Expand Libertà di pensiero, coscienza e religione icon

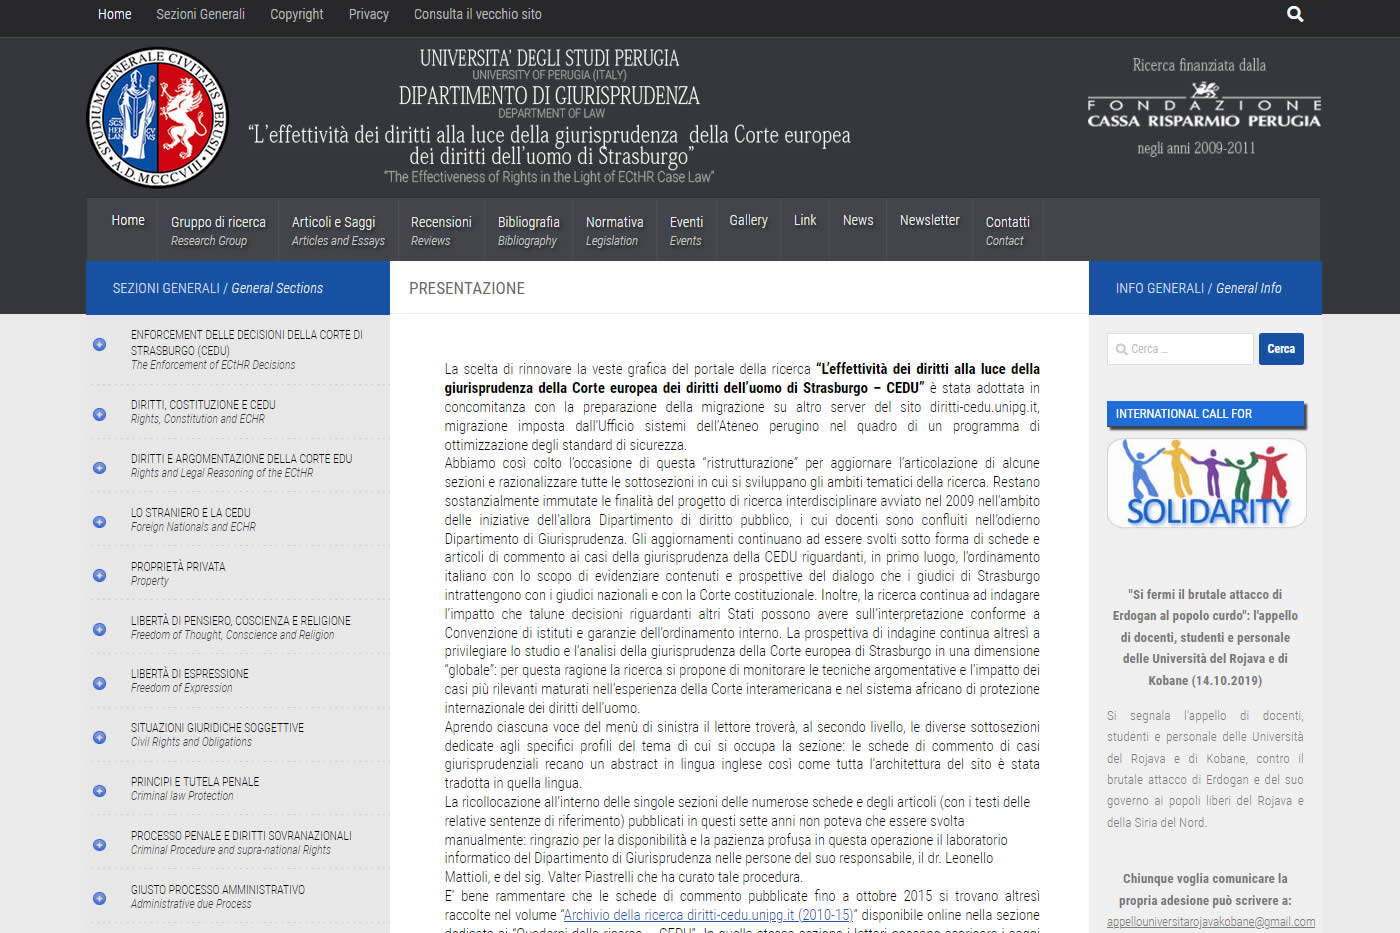point(99,629)
